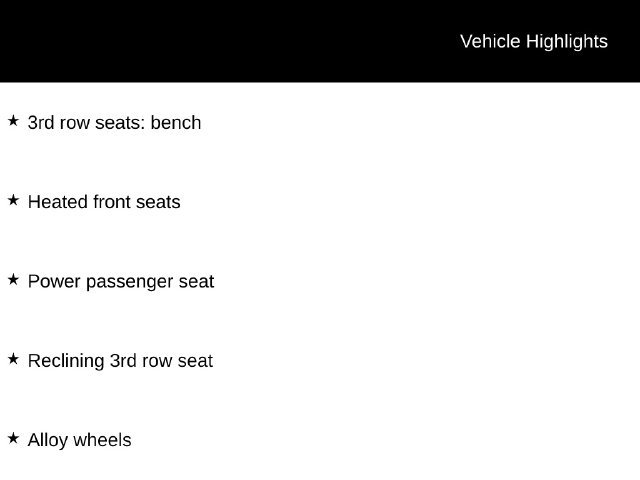Click the star beside 3rd row seats: bench
The width and height of the screenshot is (640, 480).
[13, 121]
